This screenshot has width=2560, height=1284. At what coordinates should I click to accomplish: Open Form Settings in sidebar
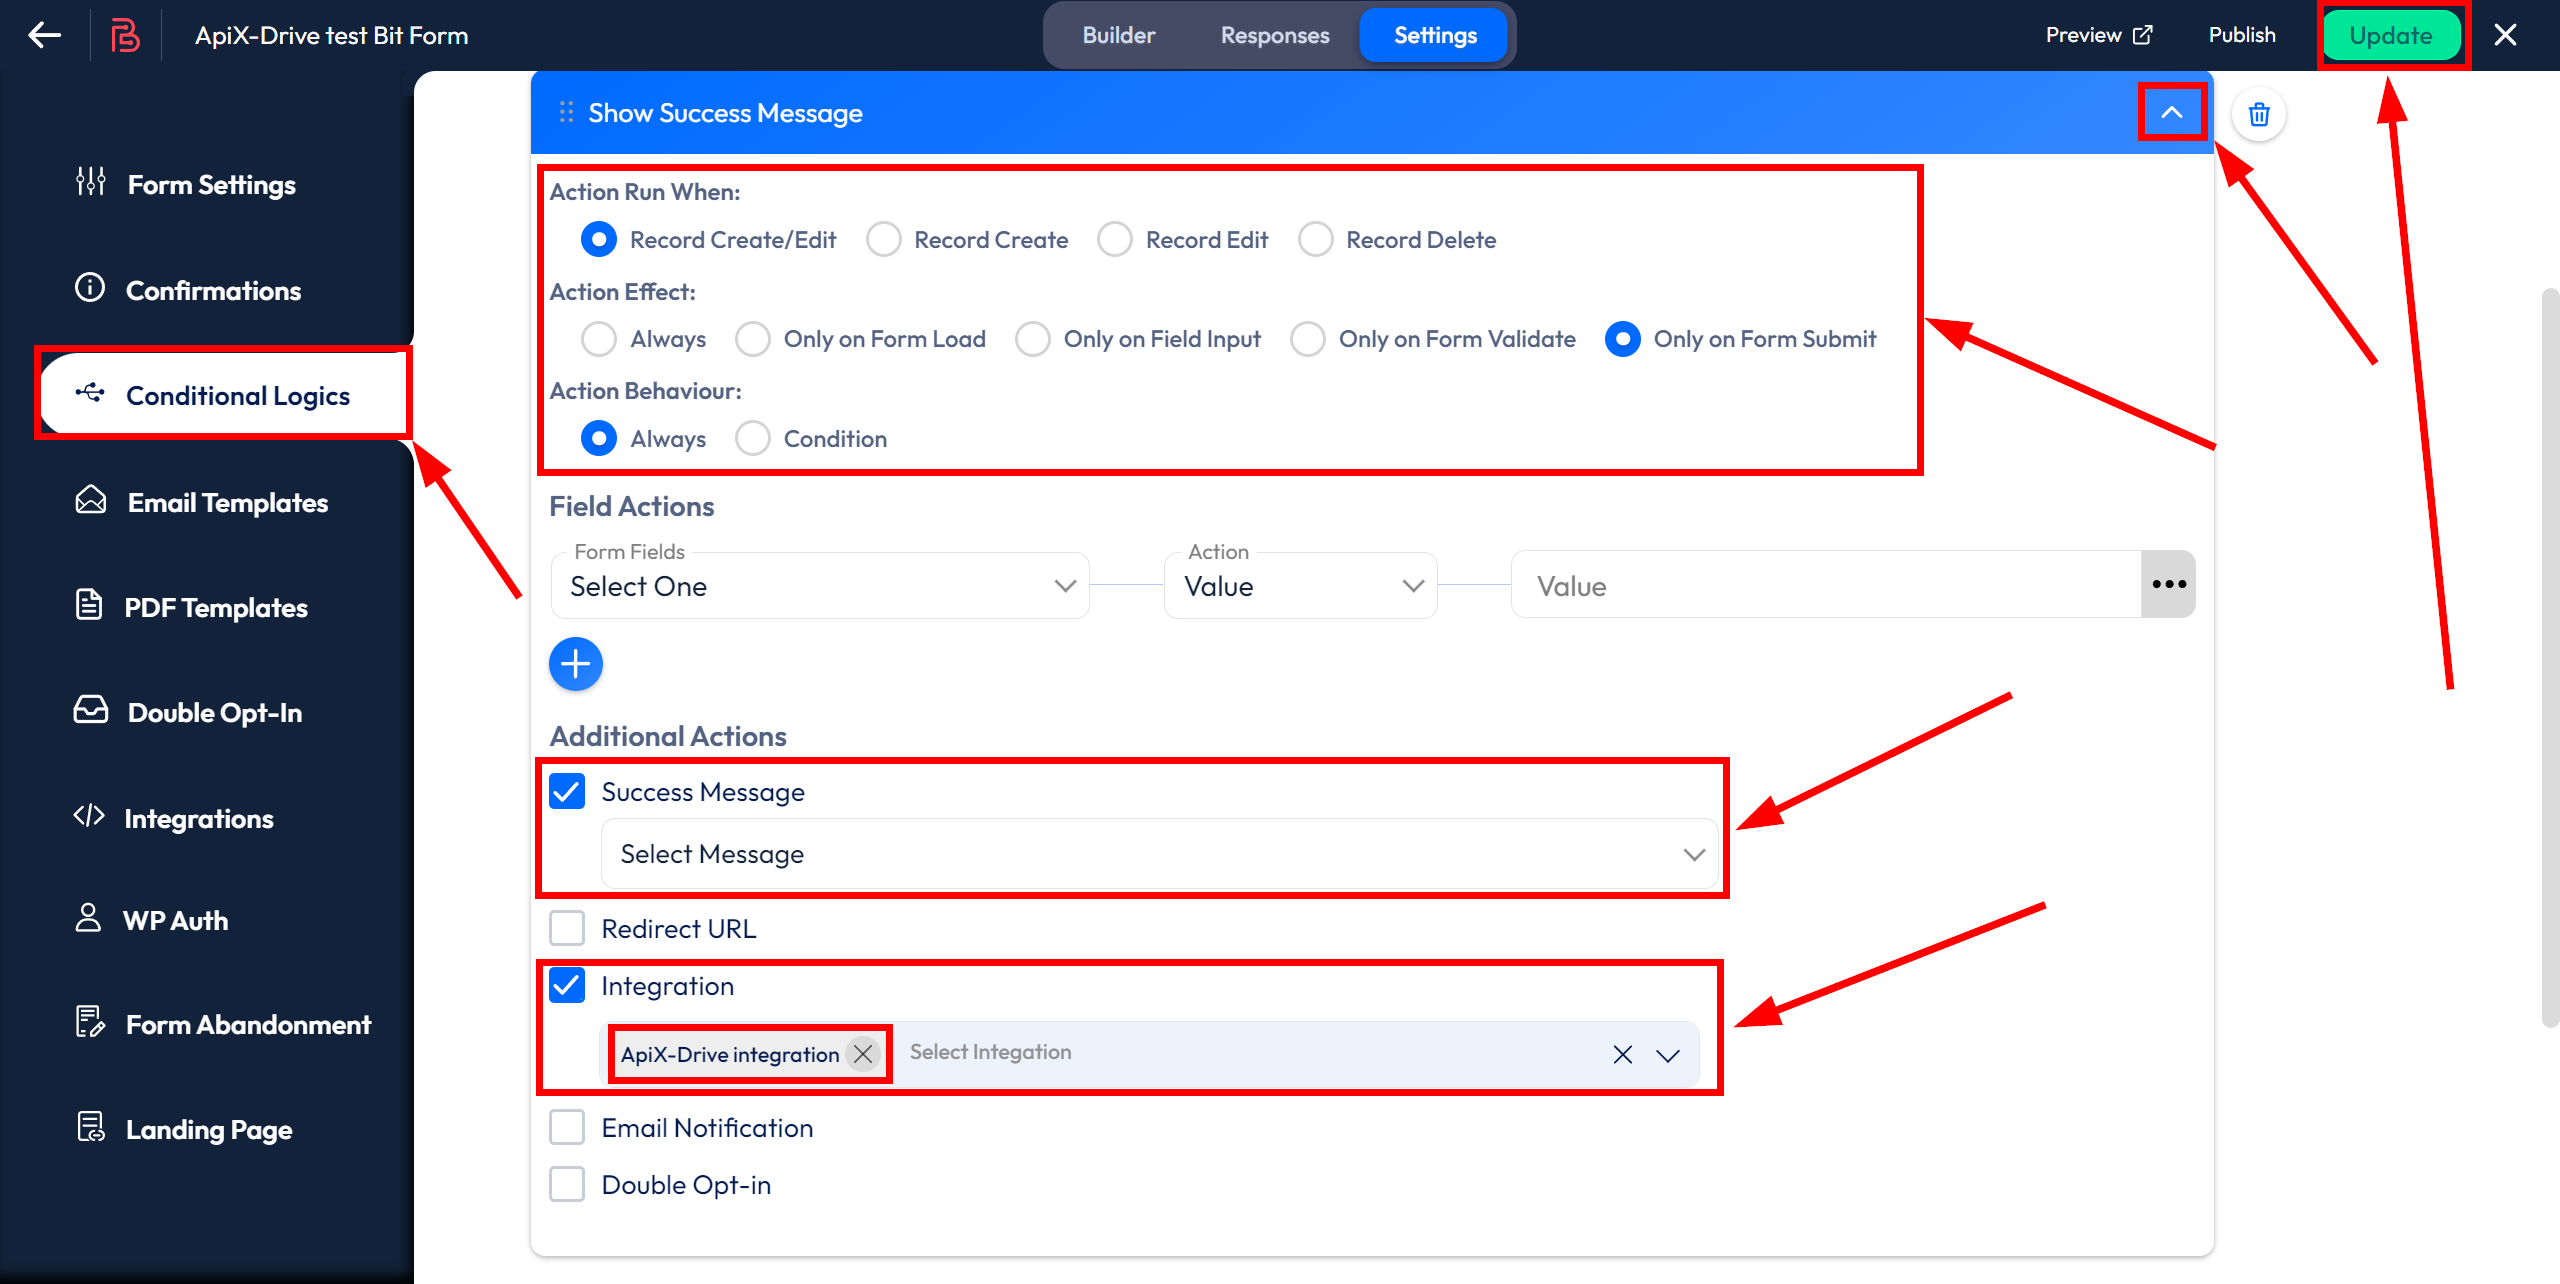pyautogui.click(x=212, y=184)
